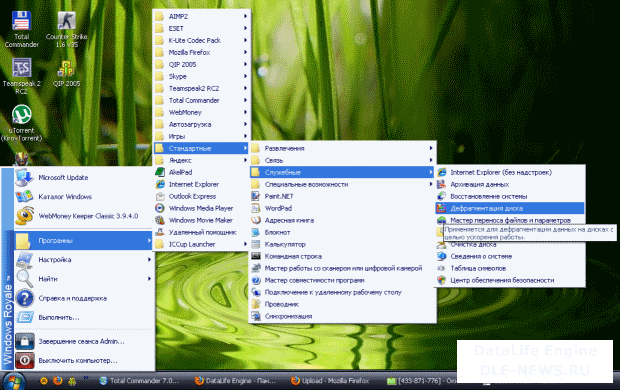Click Подключение к удаленному рабочему столу
The width and height of the screenshot is (620, 390).
(342, 292)
